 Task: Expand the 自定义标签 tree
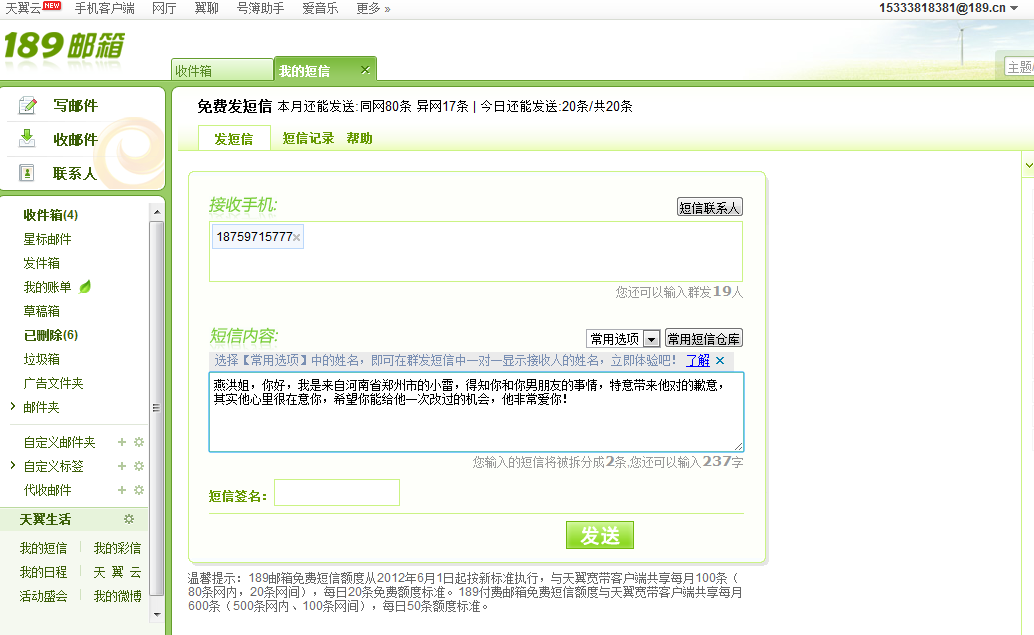(13, 466)
